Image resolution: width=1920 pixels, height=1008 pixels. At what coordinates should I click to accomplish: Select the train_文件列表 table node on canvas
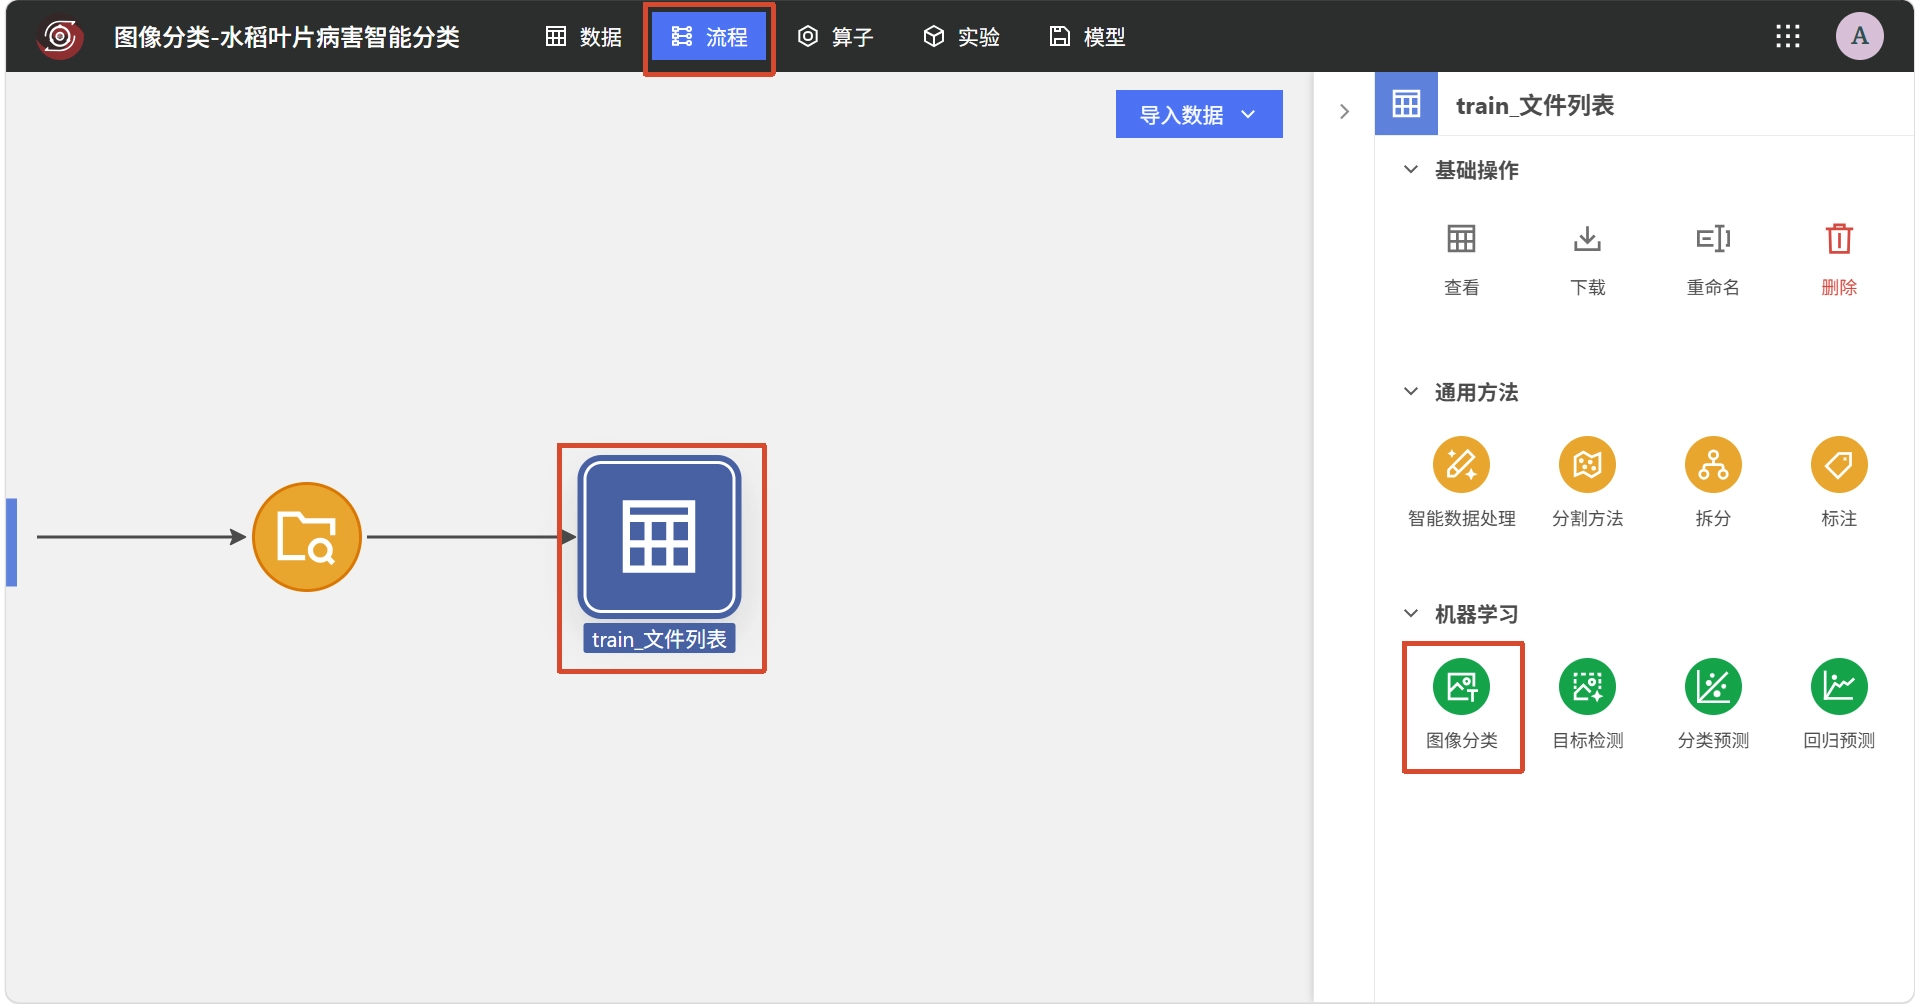click(659, 537)
